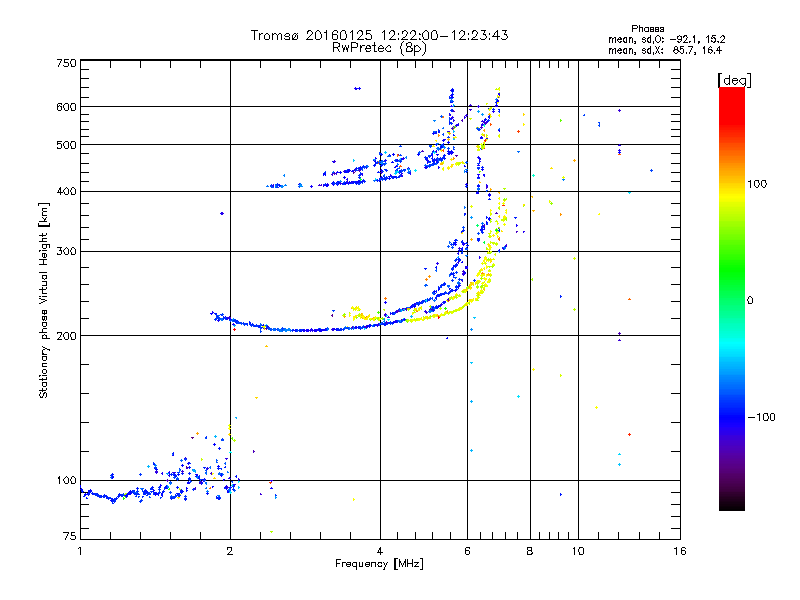Click the x-axis label '16'
The width and height of the screenshot is (800, 600).
(680, 551)
